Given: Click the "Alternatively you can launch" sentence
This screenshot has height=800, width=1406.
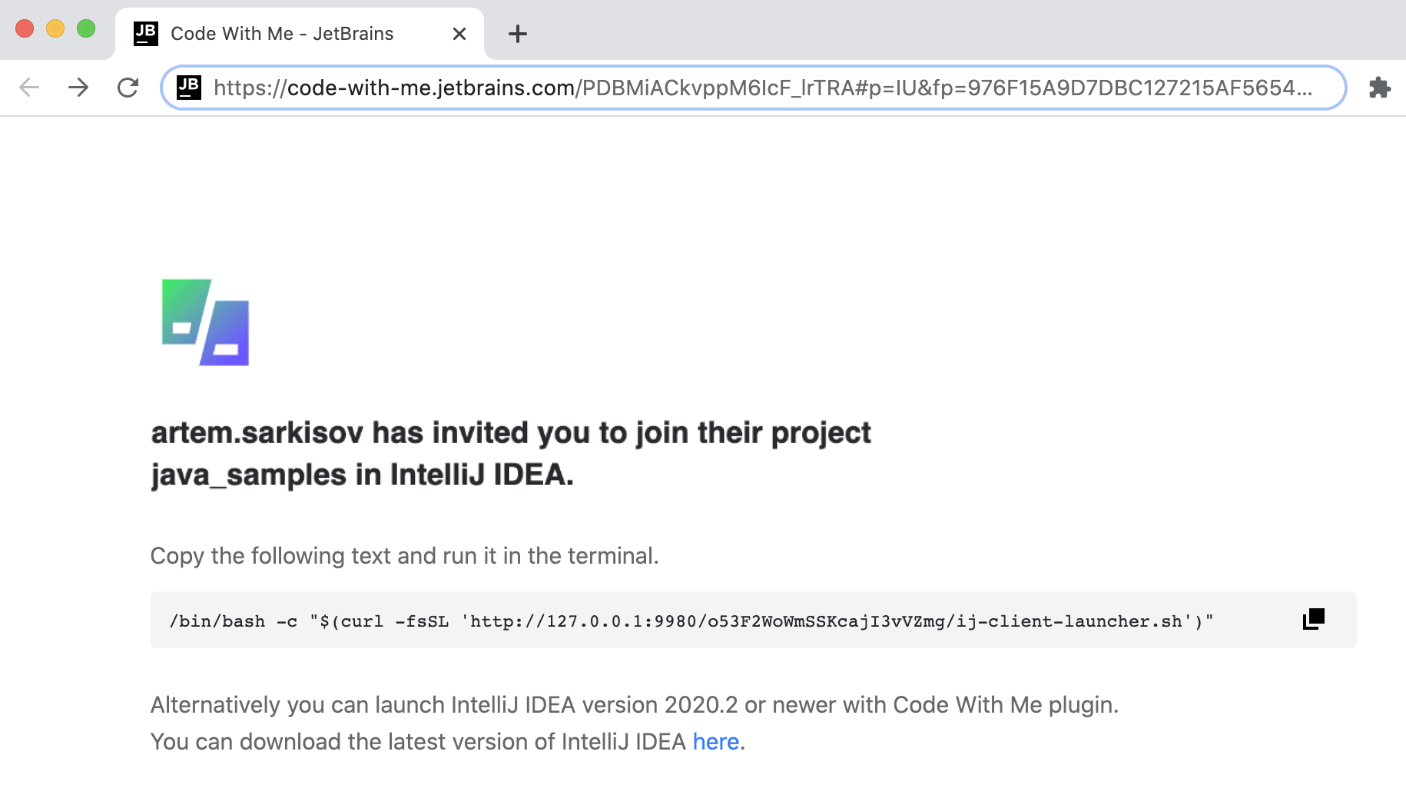Looking at the screenshot, I should pos(633,705).
